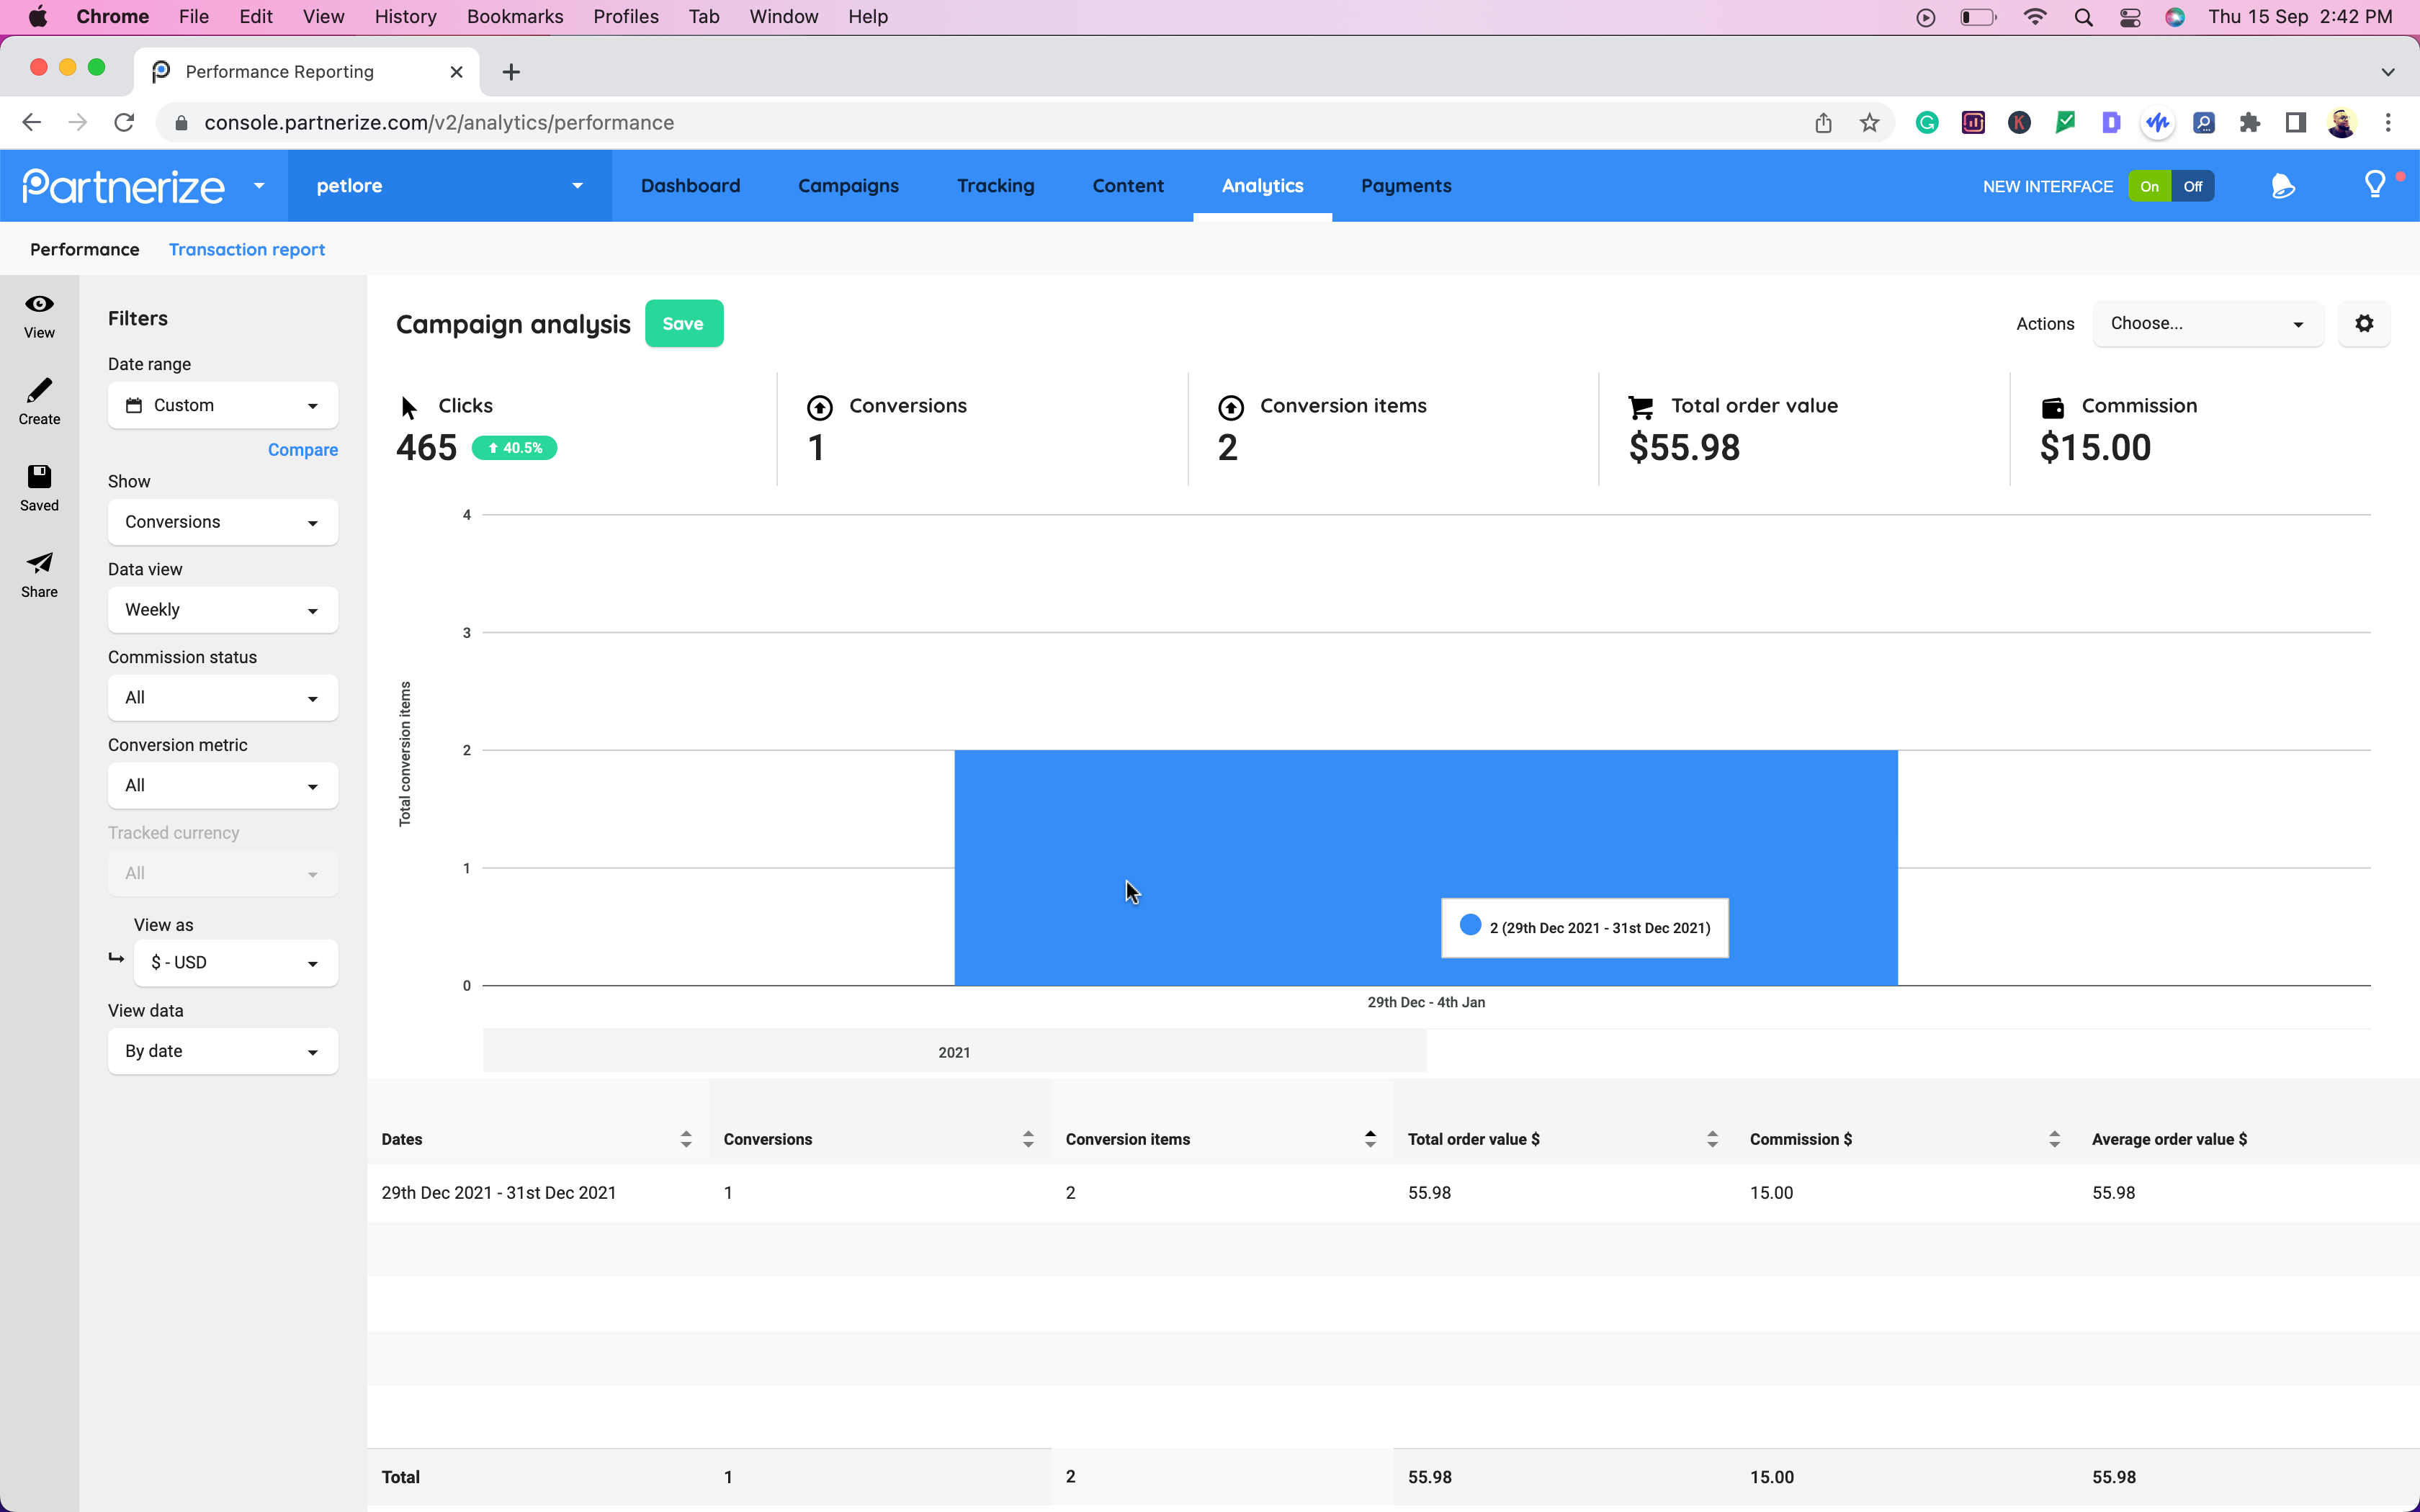Expand the petlore account selector
Viewport: 2420px width, 1512px height.
pos(450,186)
